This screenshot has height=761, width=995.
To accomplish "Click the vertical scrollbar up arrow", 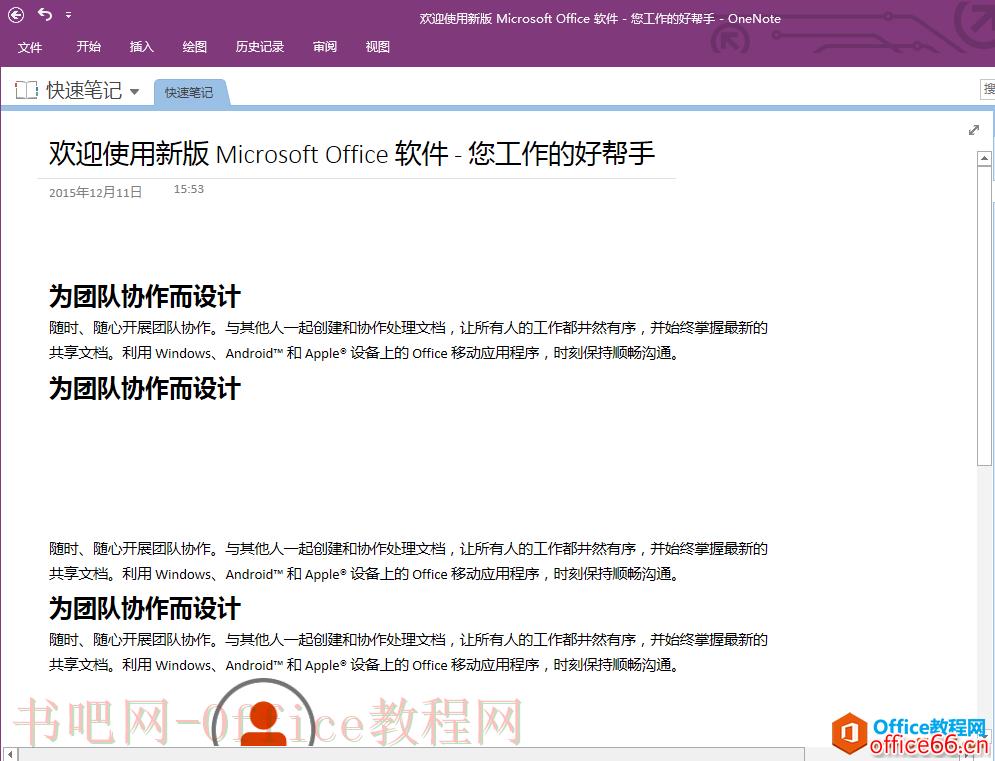I will coord(984,158).
